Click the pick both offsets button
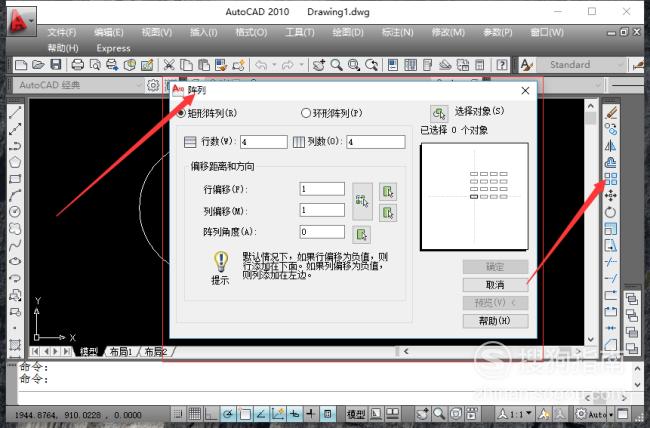 click(x=362, y=201)
